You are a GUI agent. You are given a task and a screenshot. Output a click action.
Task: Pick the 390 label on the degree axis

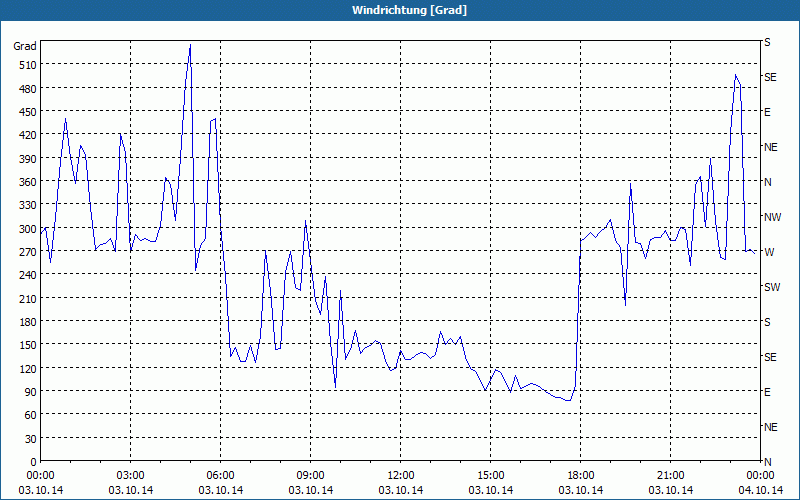click(x=28, y=159)
